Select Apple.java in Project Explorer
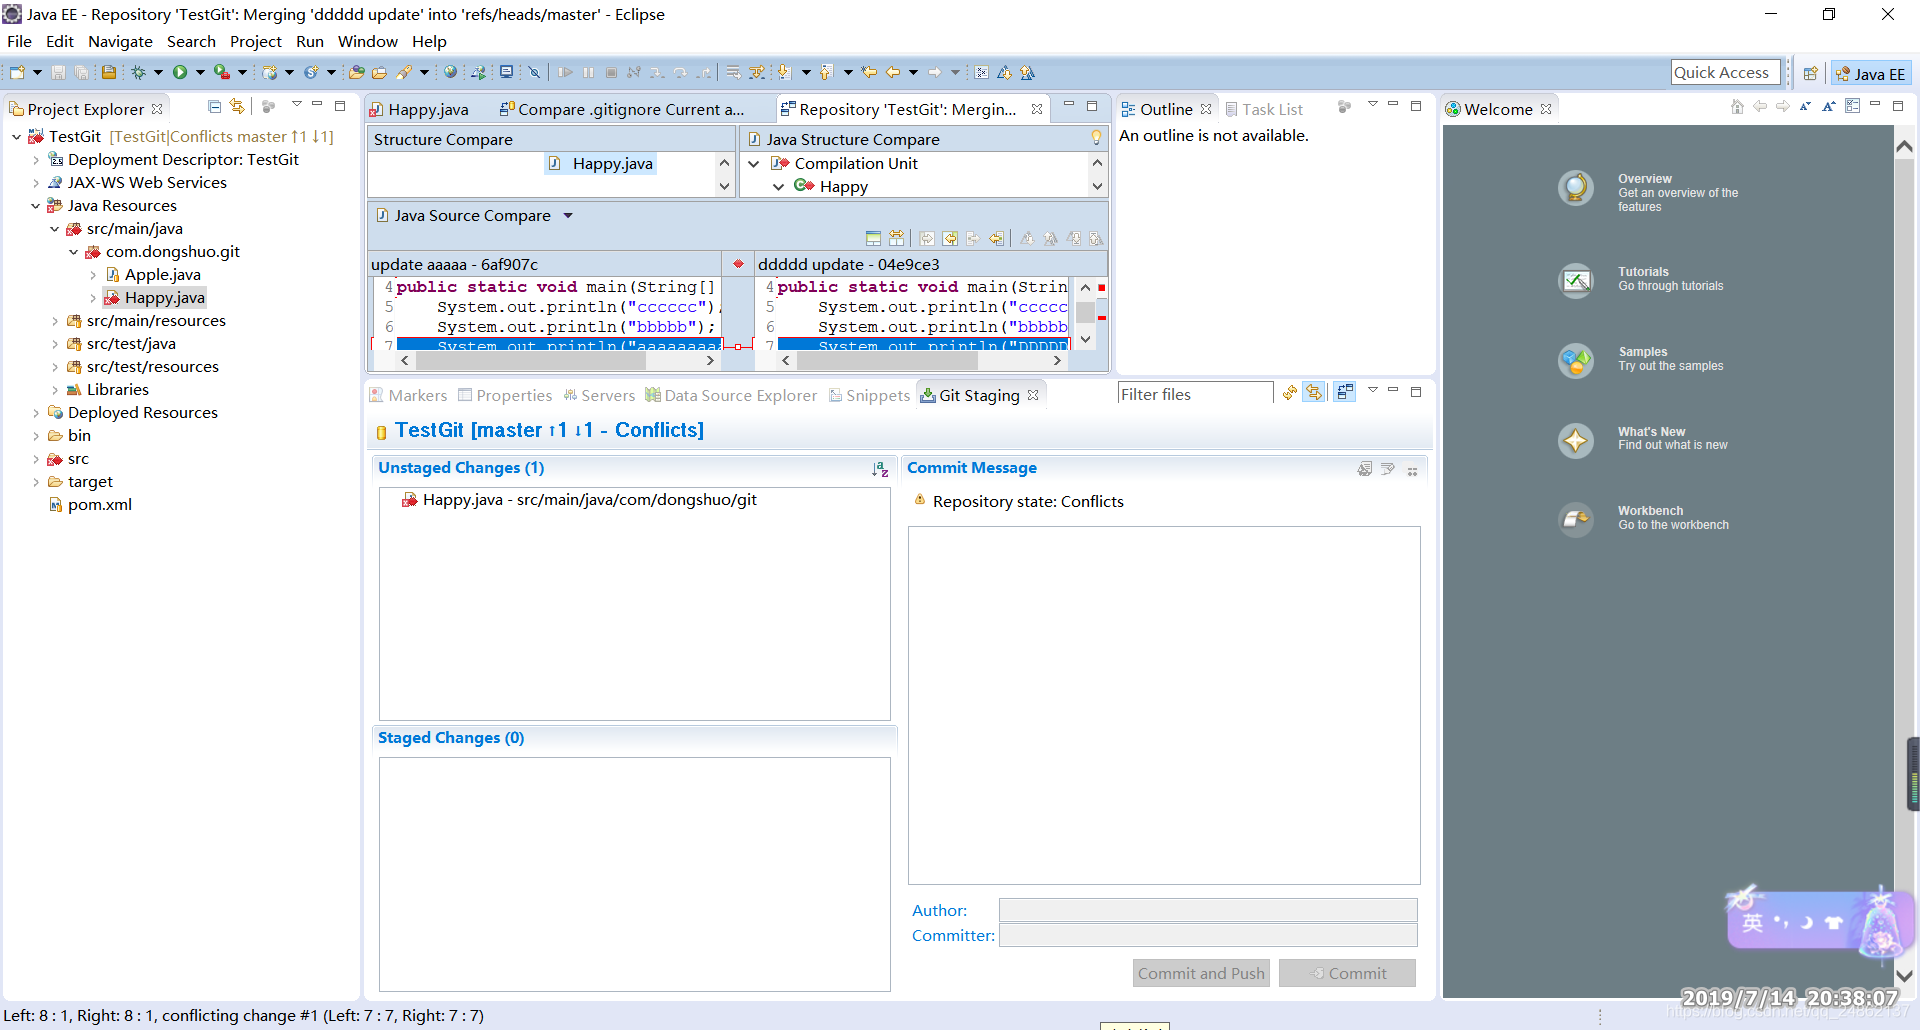 [x=162, y=275]
